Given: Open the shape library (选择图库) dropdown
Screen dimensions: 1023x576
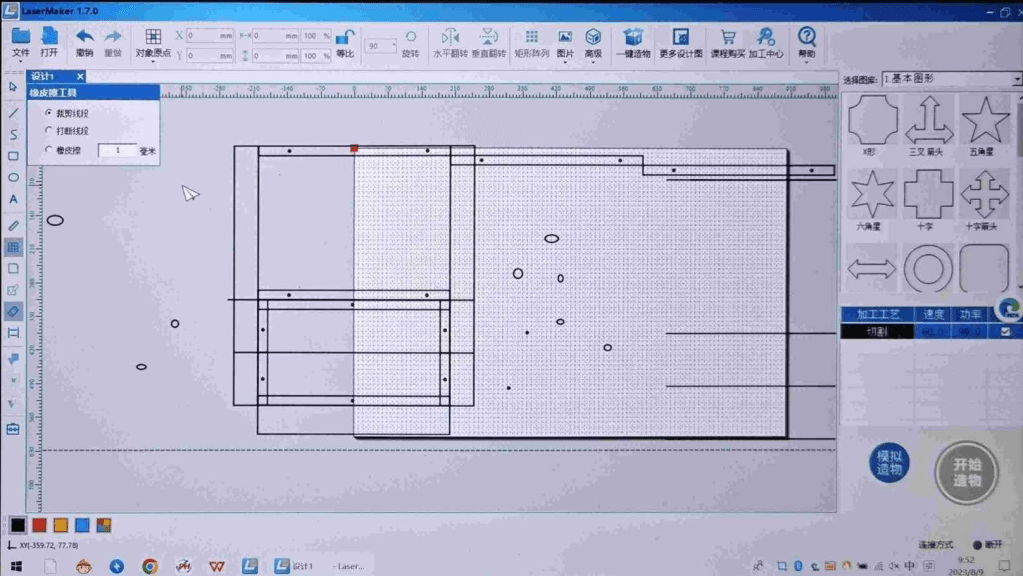Looking at the screenshot, I should 945,78.
